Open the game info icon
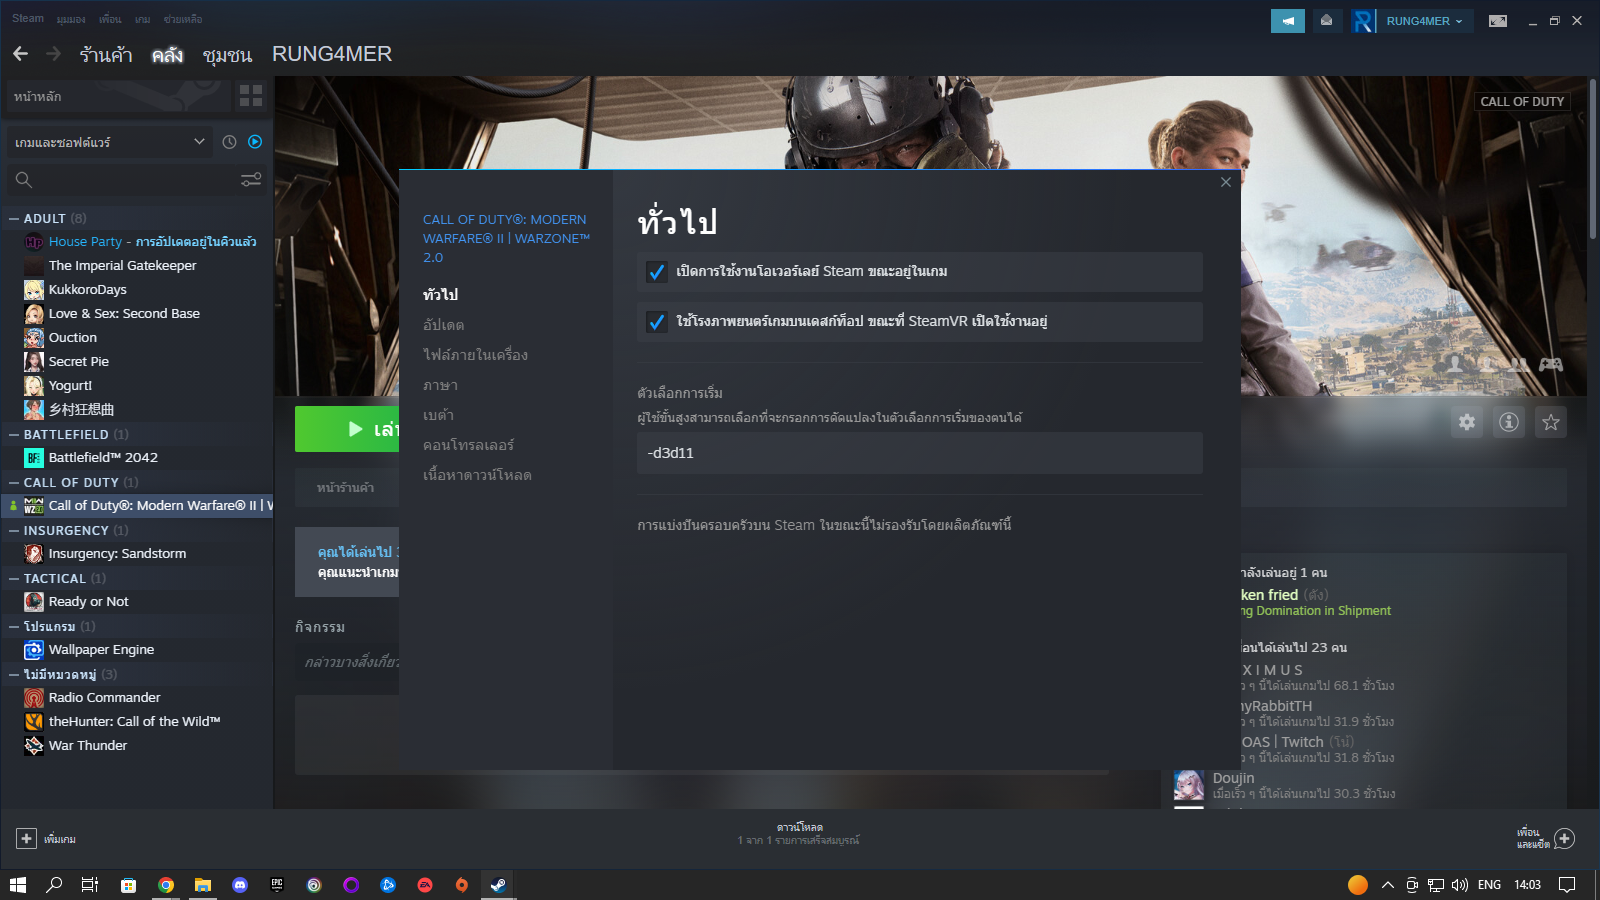This screenshot has width=1600, height=900. (x=1509, y=422)
